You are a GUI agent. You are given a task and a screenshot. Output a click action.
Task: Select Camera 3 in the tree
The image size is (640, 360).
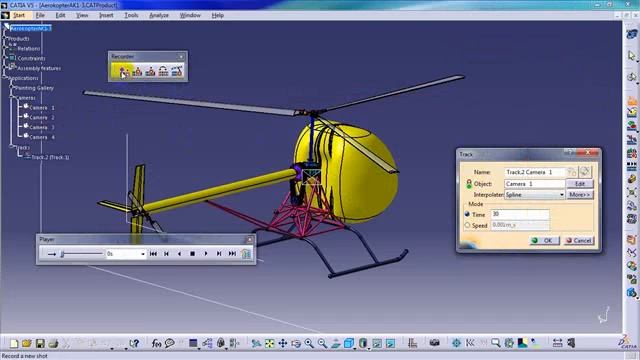(x=41, y=127)
